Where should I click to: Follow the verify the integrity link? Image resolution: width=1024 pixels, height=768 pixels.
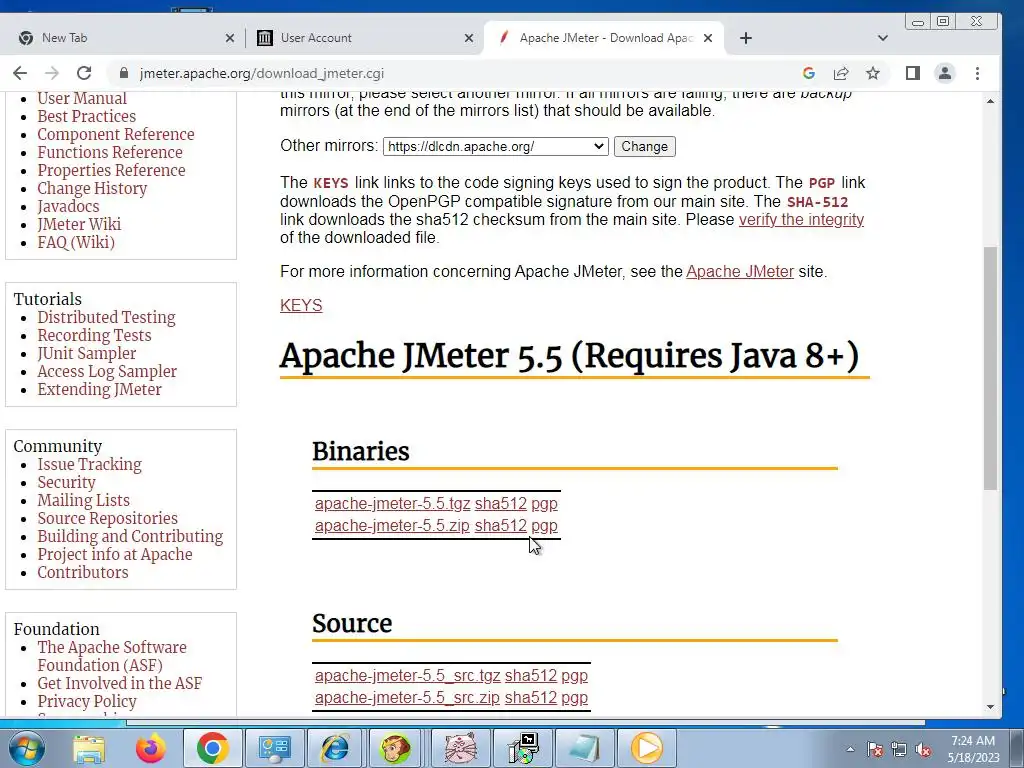point(801,219)
